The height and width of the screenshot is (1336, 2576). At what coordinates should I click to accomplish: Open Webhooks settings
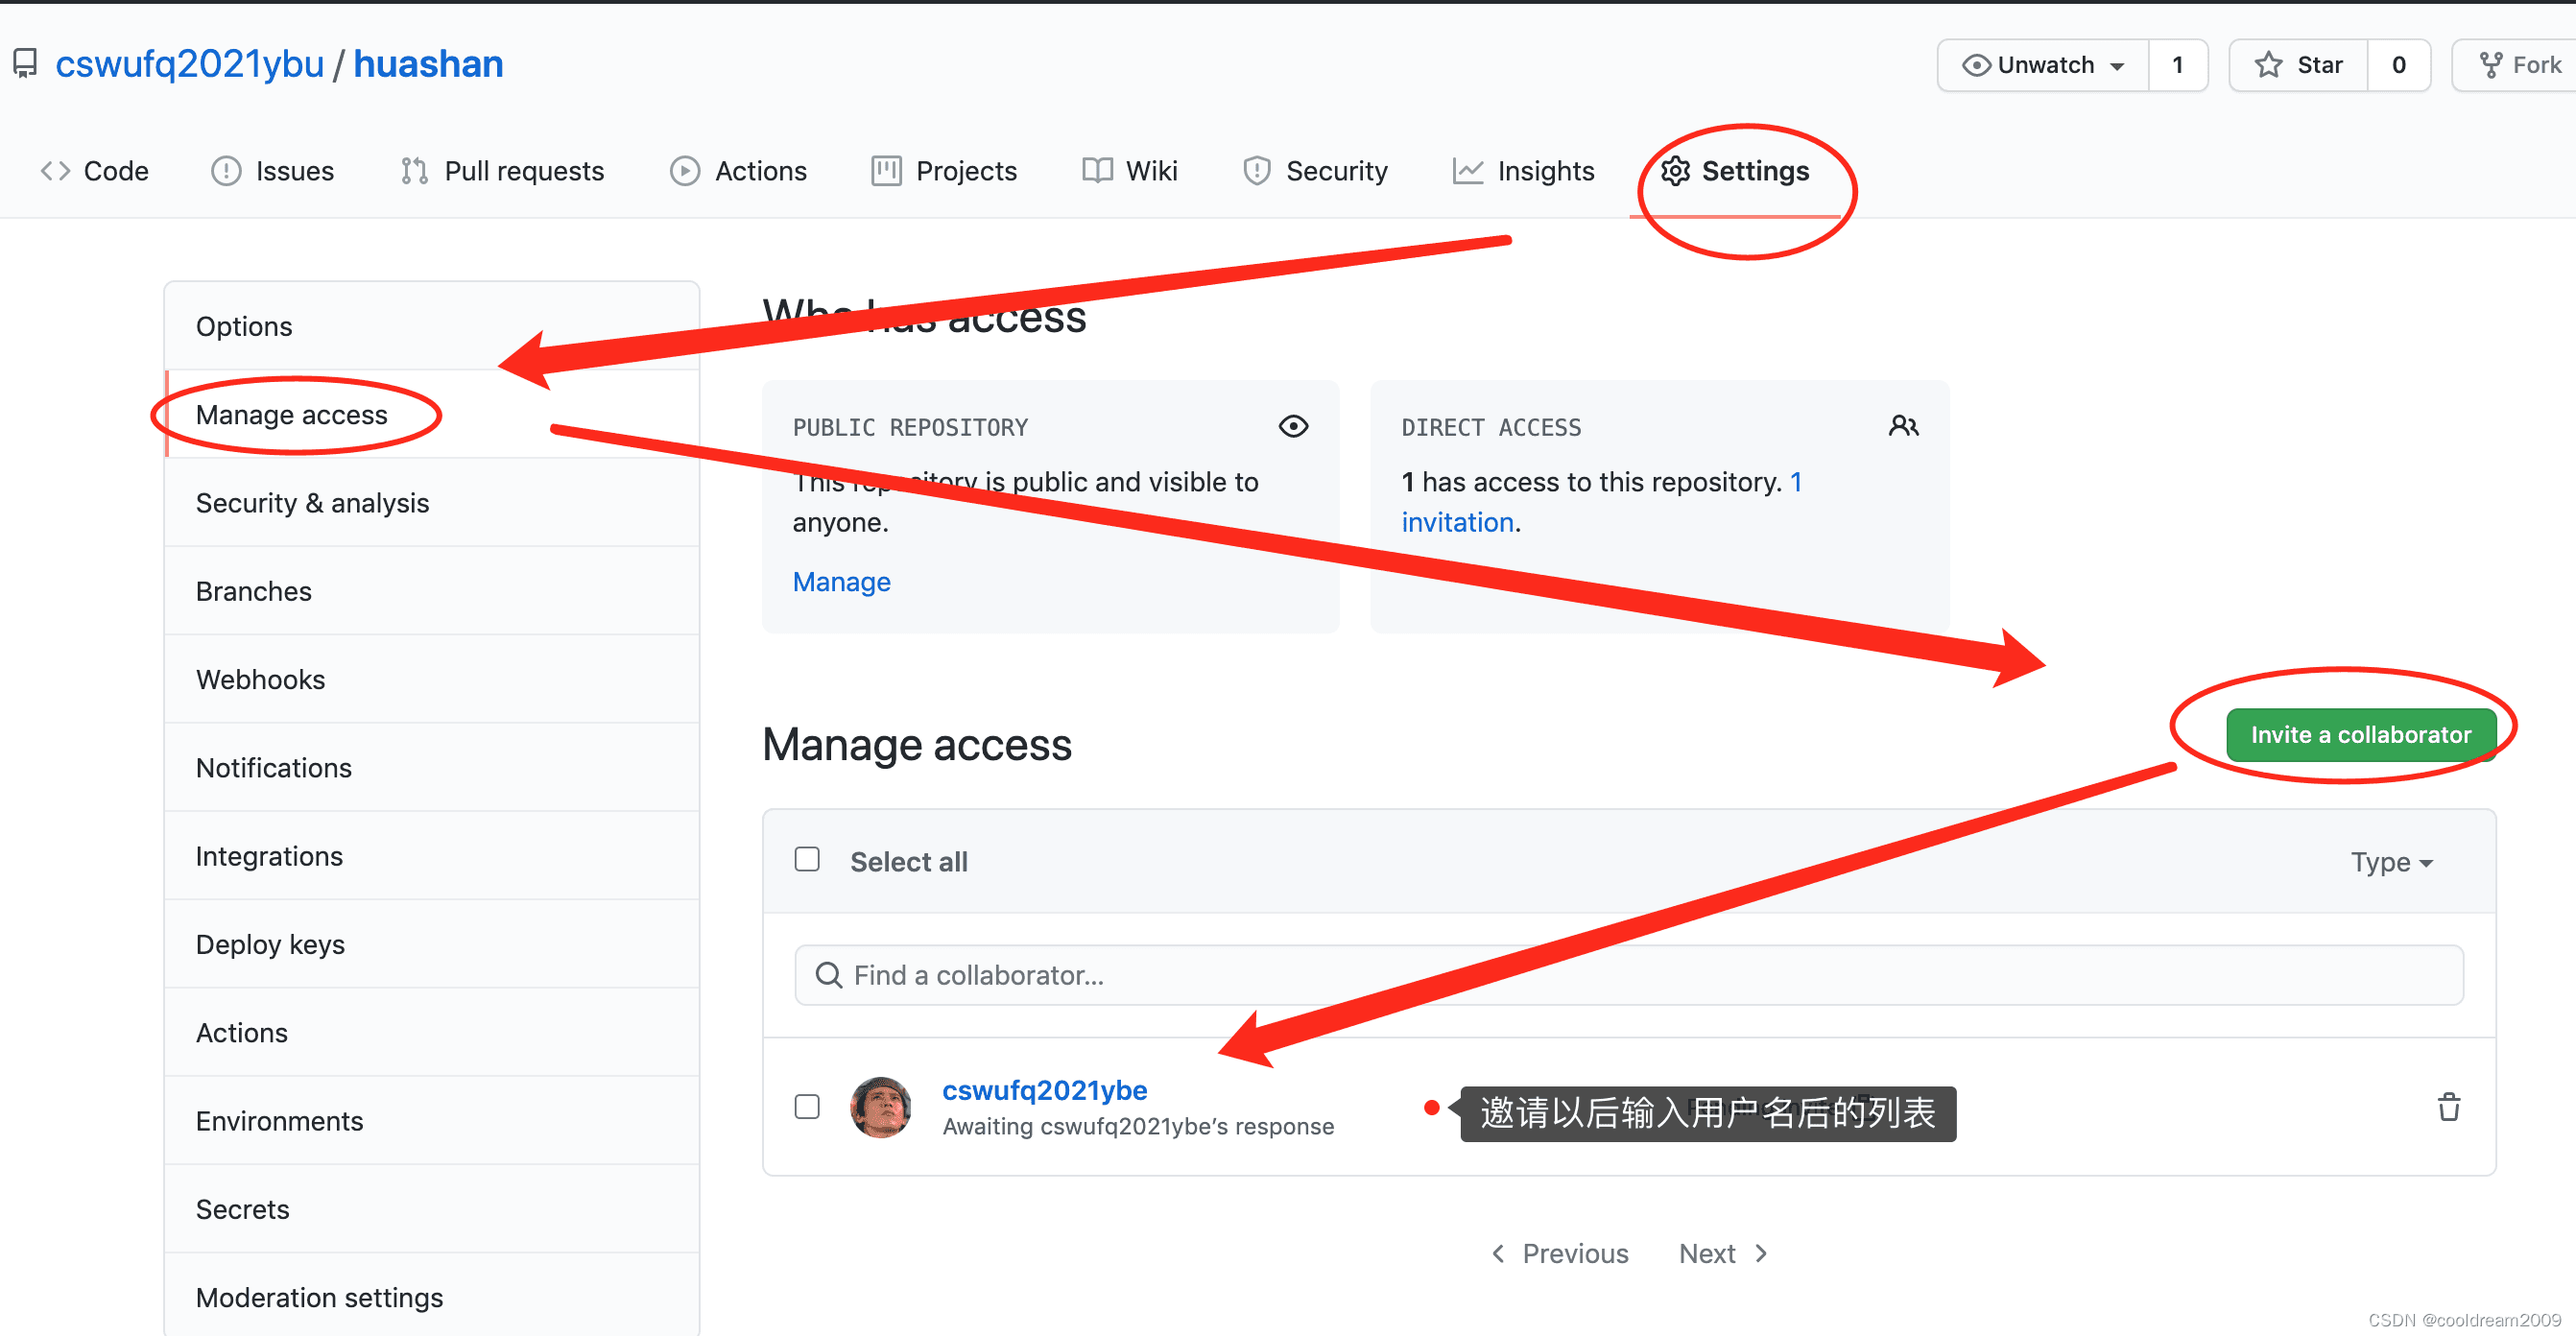tap(432, 679)
